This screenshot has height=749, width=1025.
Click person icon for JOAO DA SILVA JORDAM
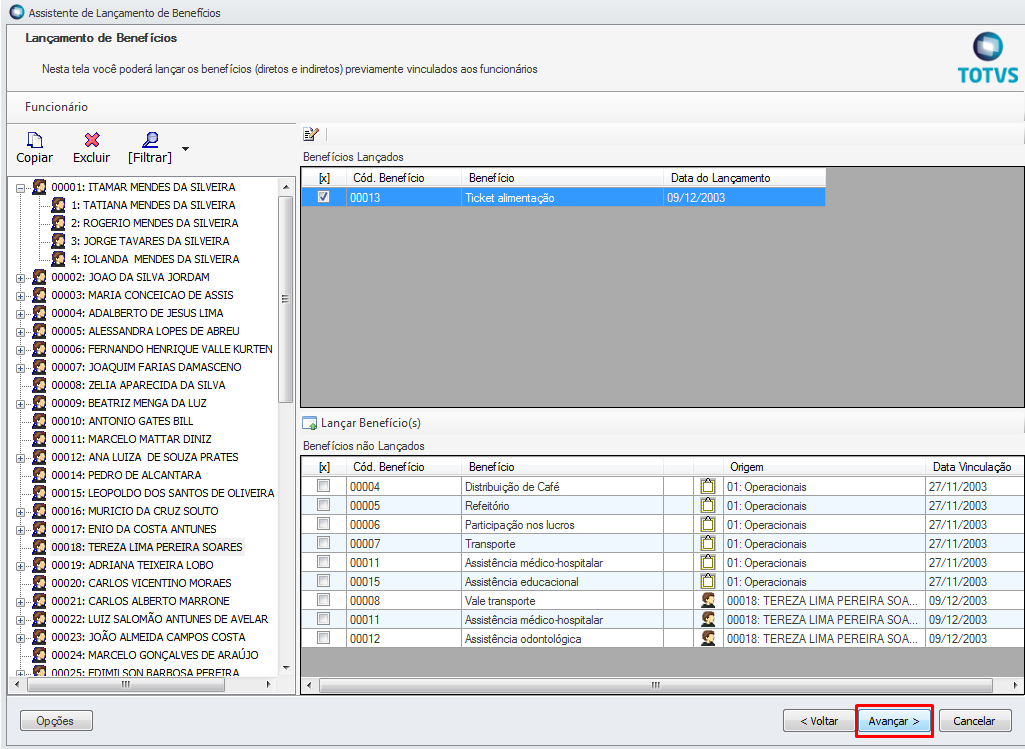coord(40,277)
